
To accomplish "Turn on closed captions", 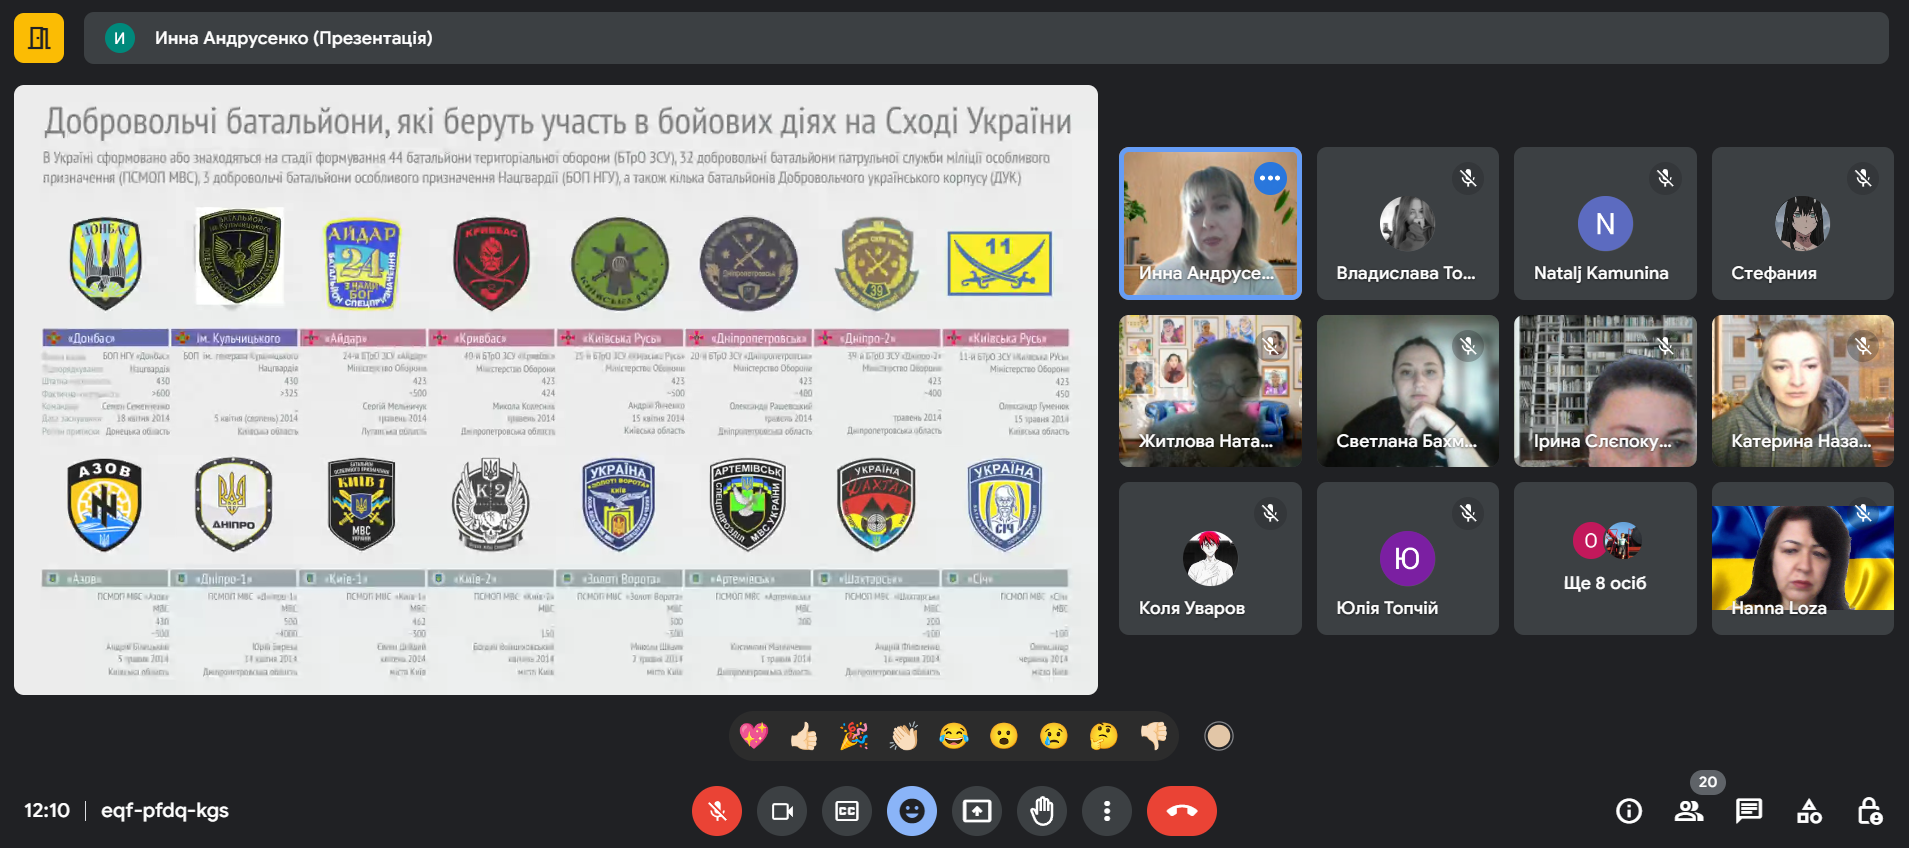I will (x=847, y=811).
